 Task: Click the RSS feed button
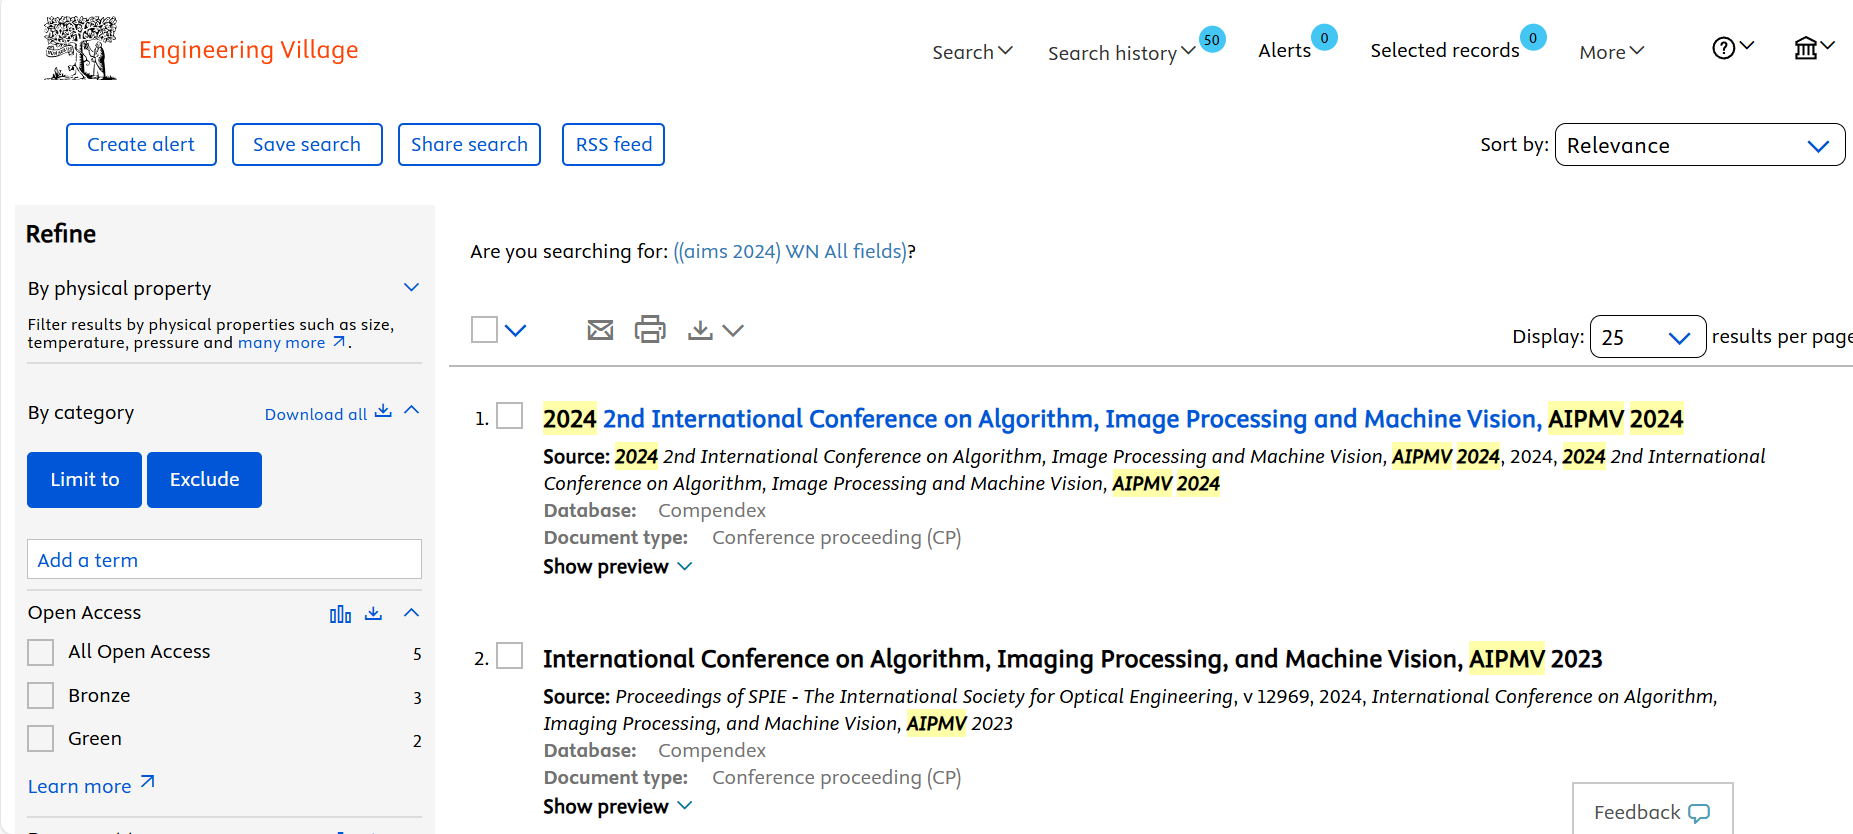613,144
